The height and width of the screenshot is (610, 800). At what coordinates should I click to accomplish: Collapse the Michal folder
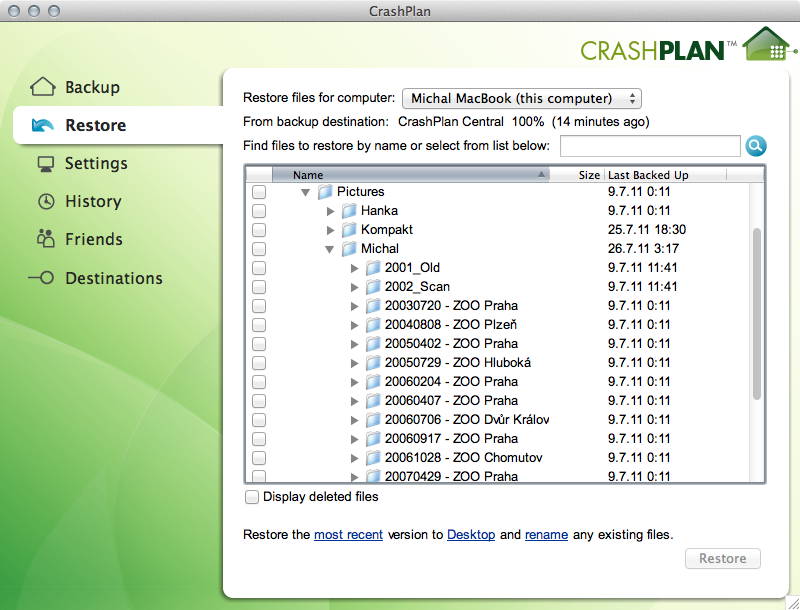(x=330, y=249)
